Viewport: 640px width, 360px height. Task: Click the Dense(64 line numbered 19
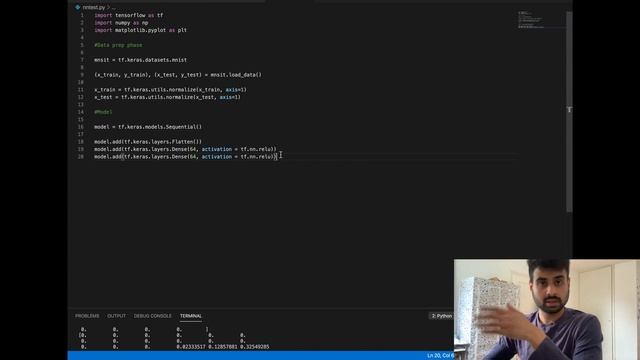point(185,149)
